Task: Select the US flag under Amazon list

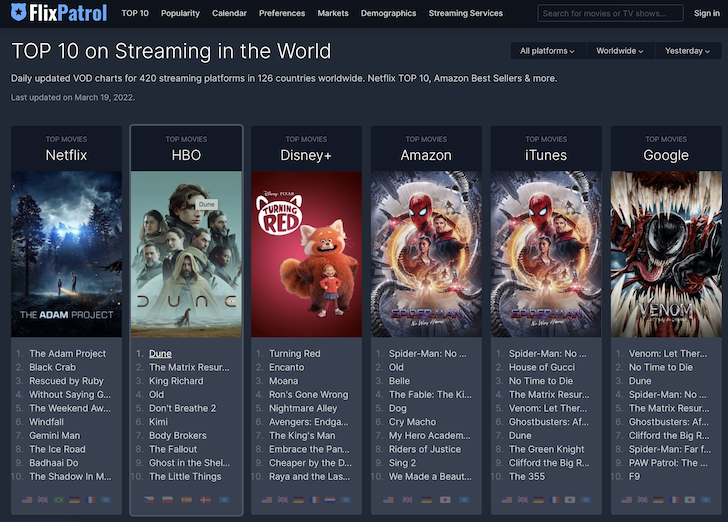Action: point(389,500)
